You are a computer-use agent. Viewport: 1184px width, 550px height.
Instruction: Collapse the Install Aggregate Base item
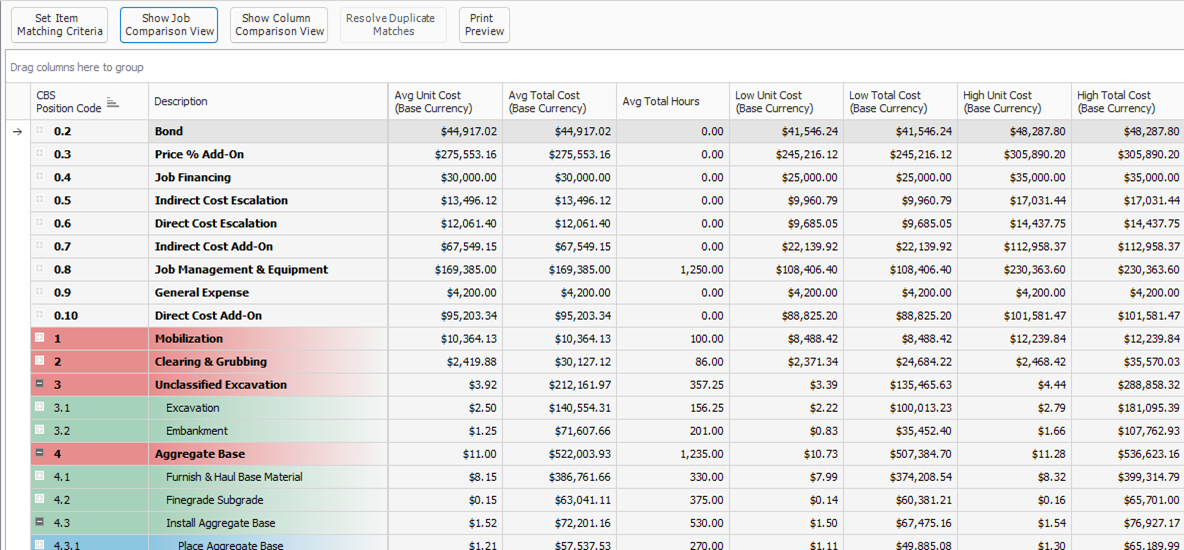coord(40,522)
